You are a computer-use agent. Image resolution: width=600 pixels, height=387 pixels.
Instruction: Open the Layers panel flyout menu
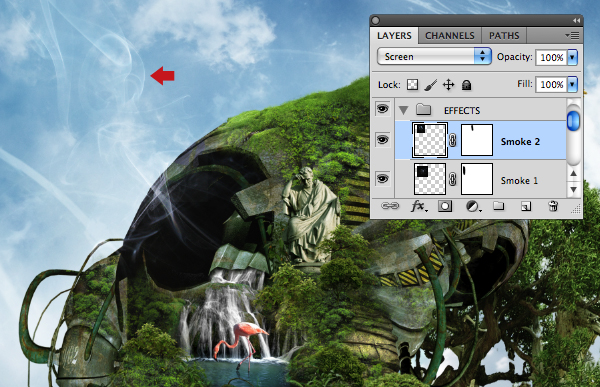coord(572,36)
